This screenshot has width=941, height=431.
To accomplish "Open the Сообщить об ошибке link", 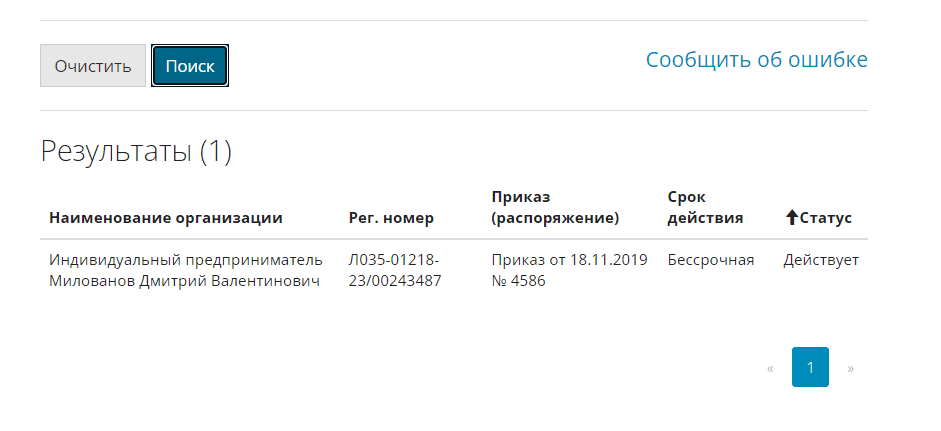I will (x=756, y=59).
